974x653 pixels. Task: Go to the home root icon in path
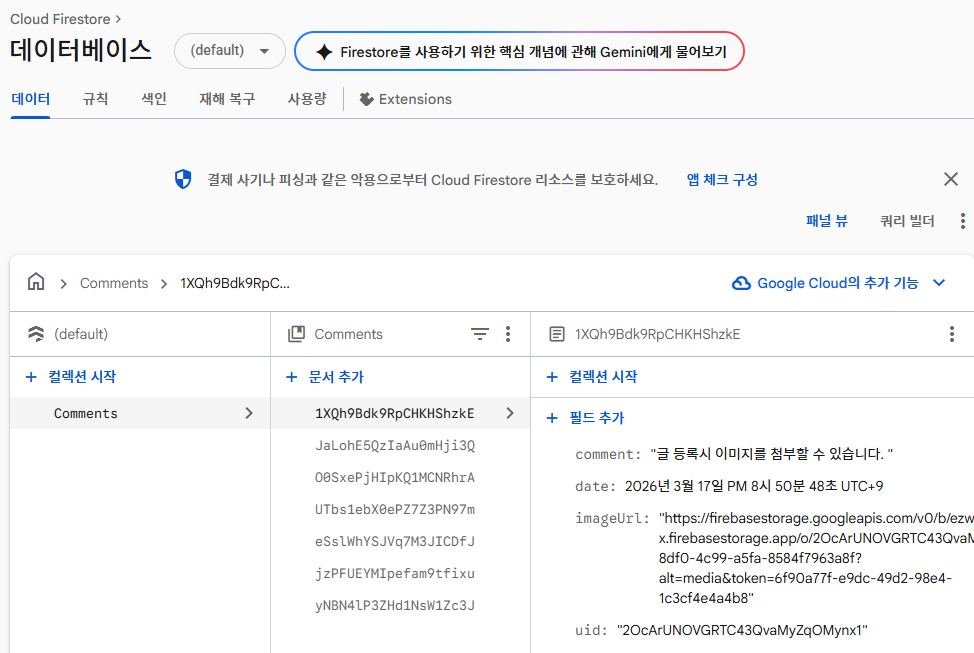coord(36,282)
